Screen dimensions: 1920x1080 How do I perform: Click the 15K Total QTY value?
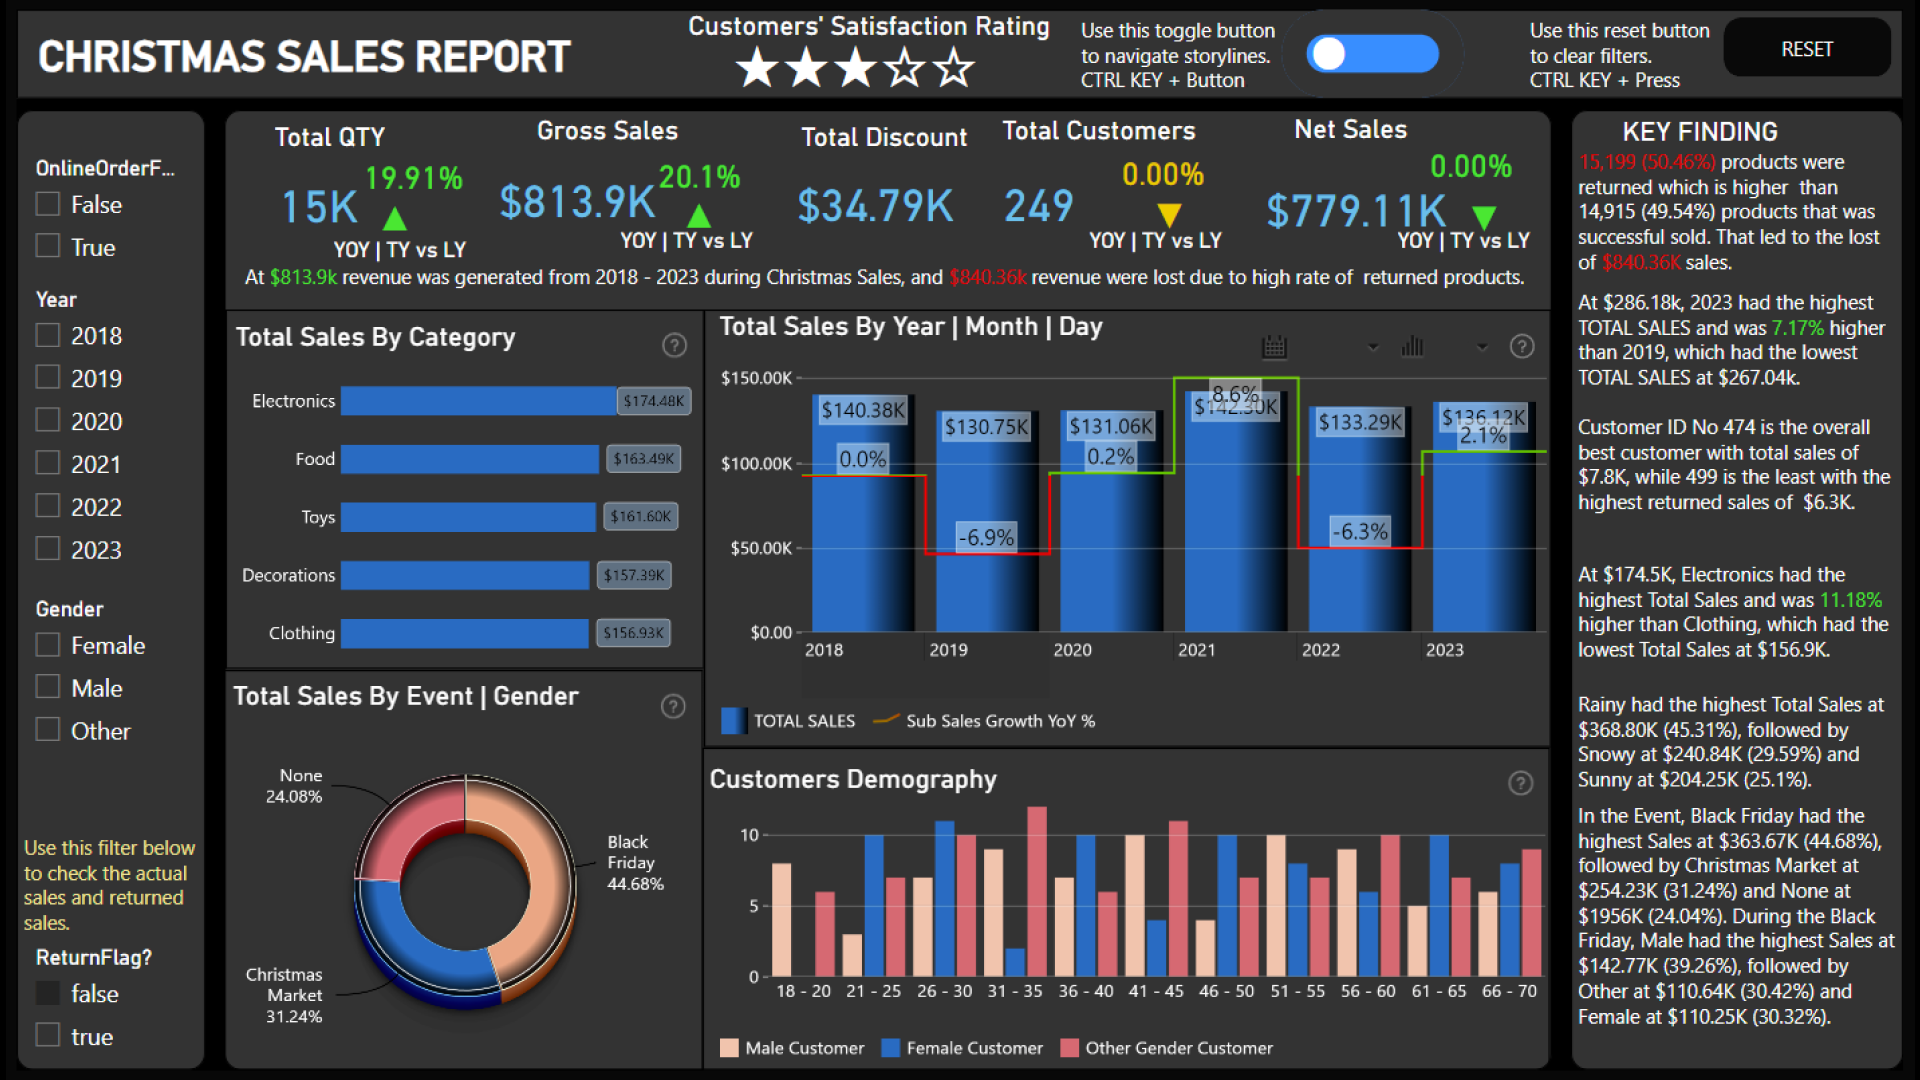tap(319, 207)
